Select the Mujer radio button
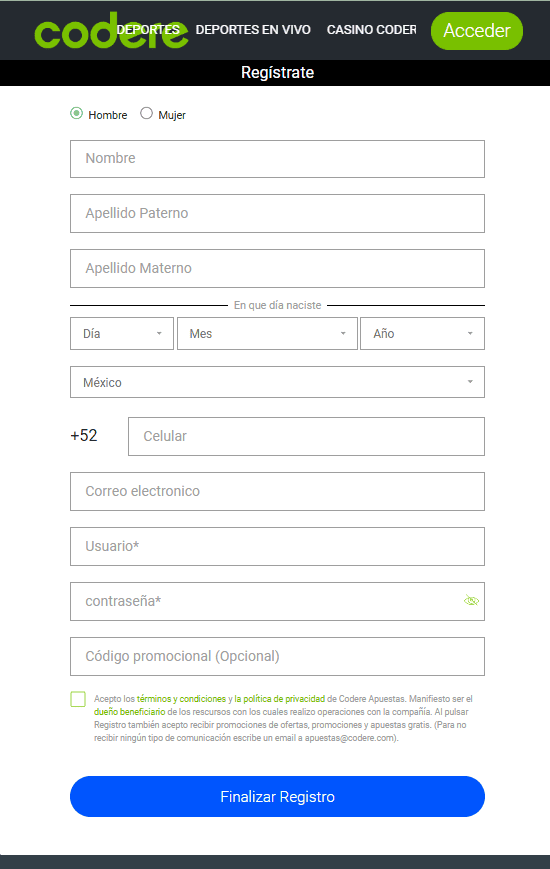 146,114
